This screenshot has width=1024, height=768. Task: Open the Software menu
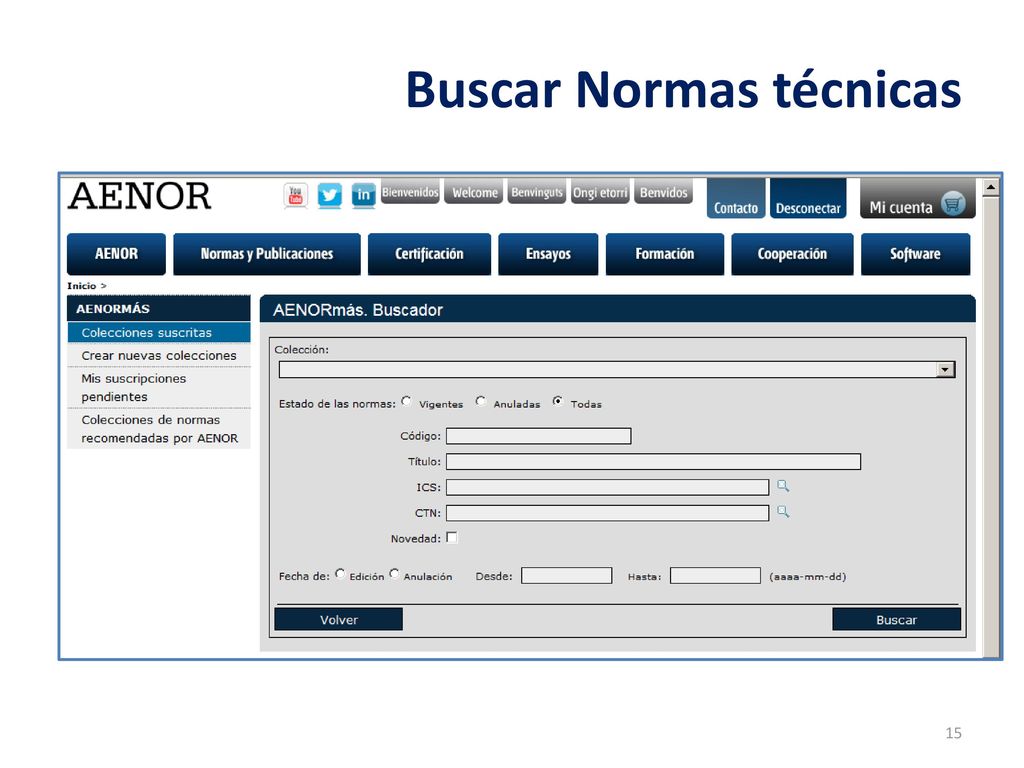coord(916,254)
